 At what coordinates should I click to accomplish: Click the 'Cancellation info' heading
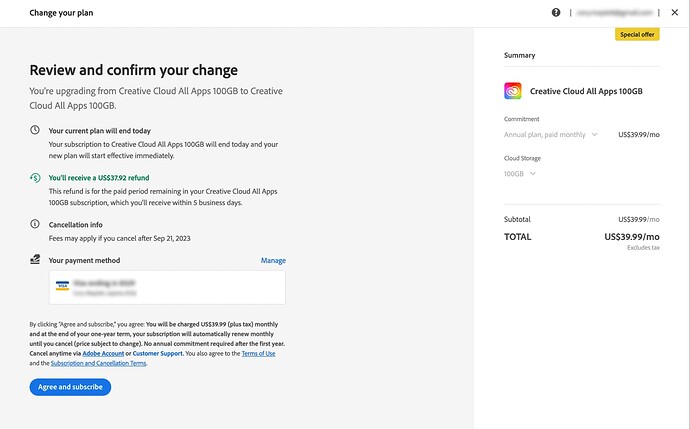[75, 224]
